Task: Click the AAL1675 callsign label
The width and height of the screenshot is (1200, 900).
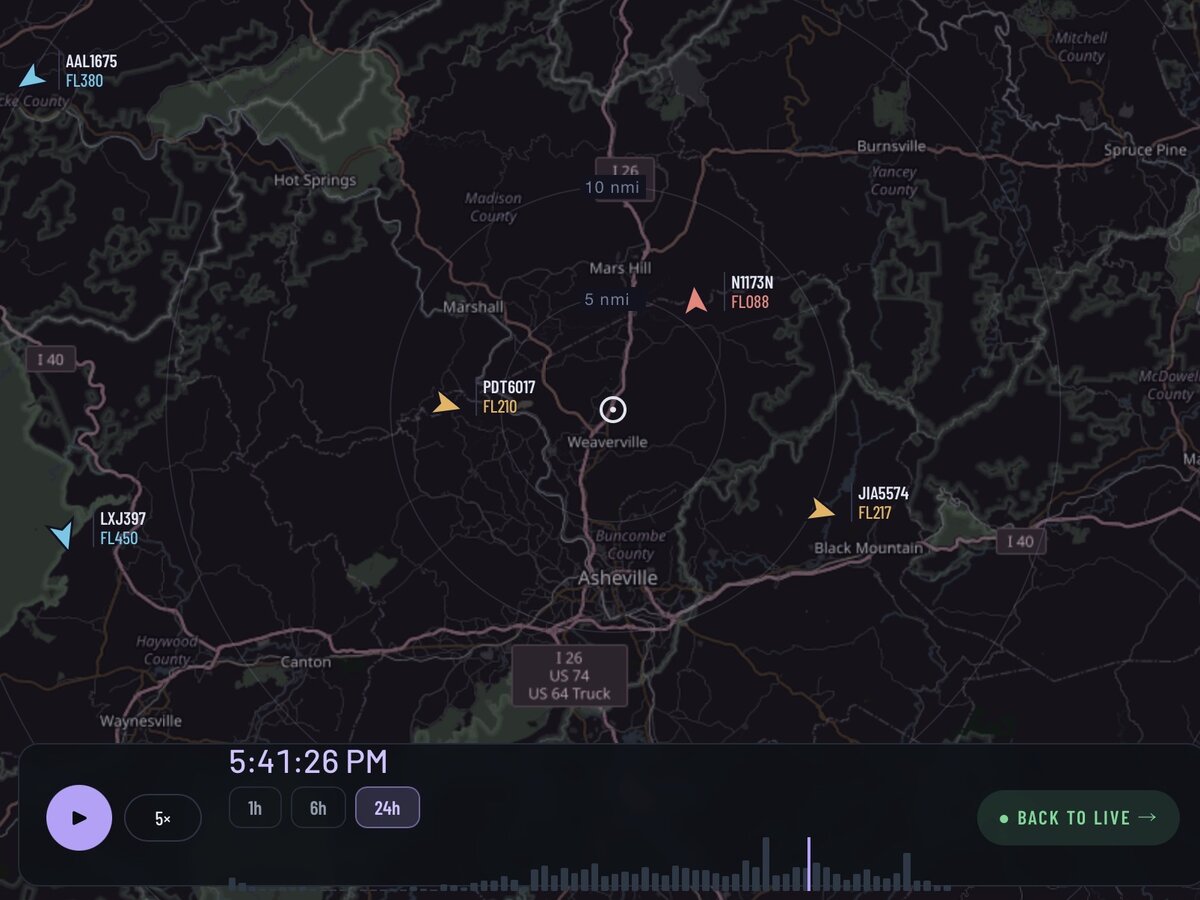Action: [91, 62]
